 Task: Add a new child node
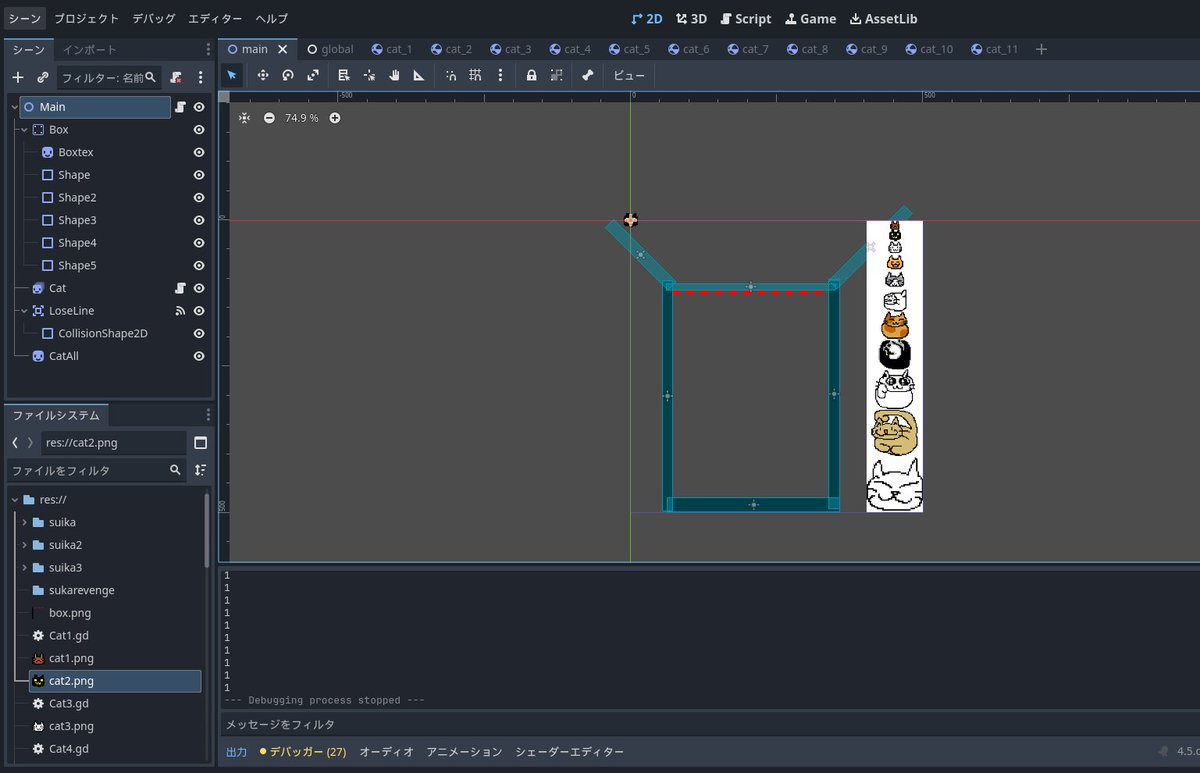(x=17, y=77)
